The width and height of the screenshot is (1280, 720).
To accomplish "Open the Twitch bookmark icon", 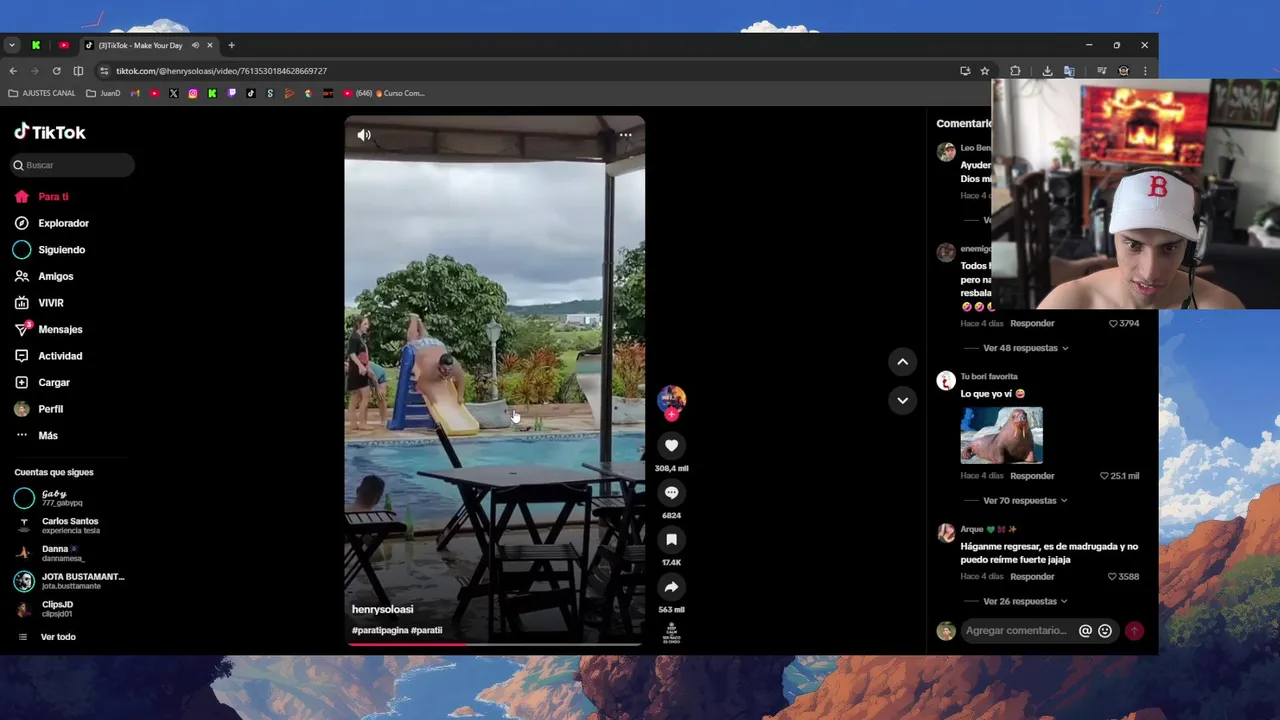I will click(232, 93).
